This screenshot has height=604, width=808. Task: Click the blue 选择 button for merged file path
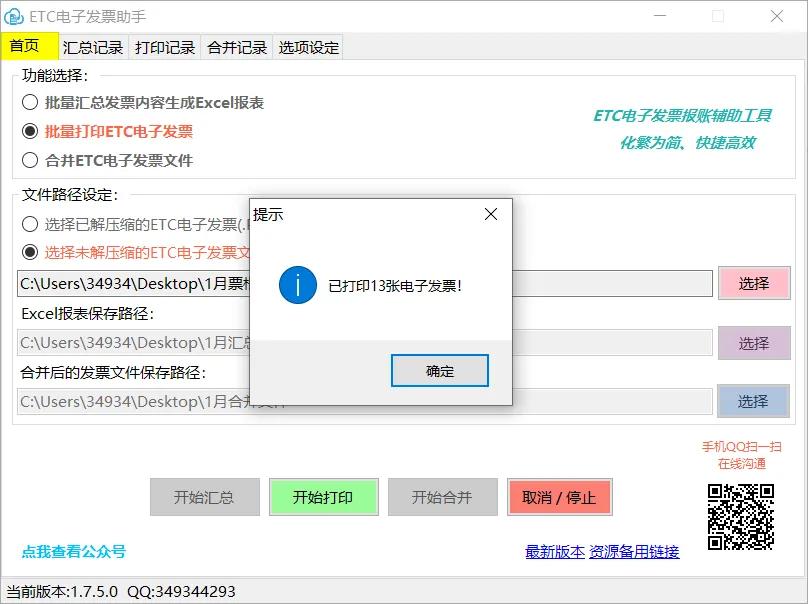753,401
